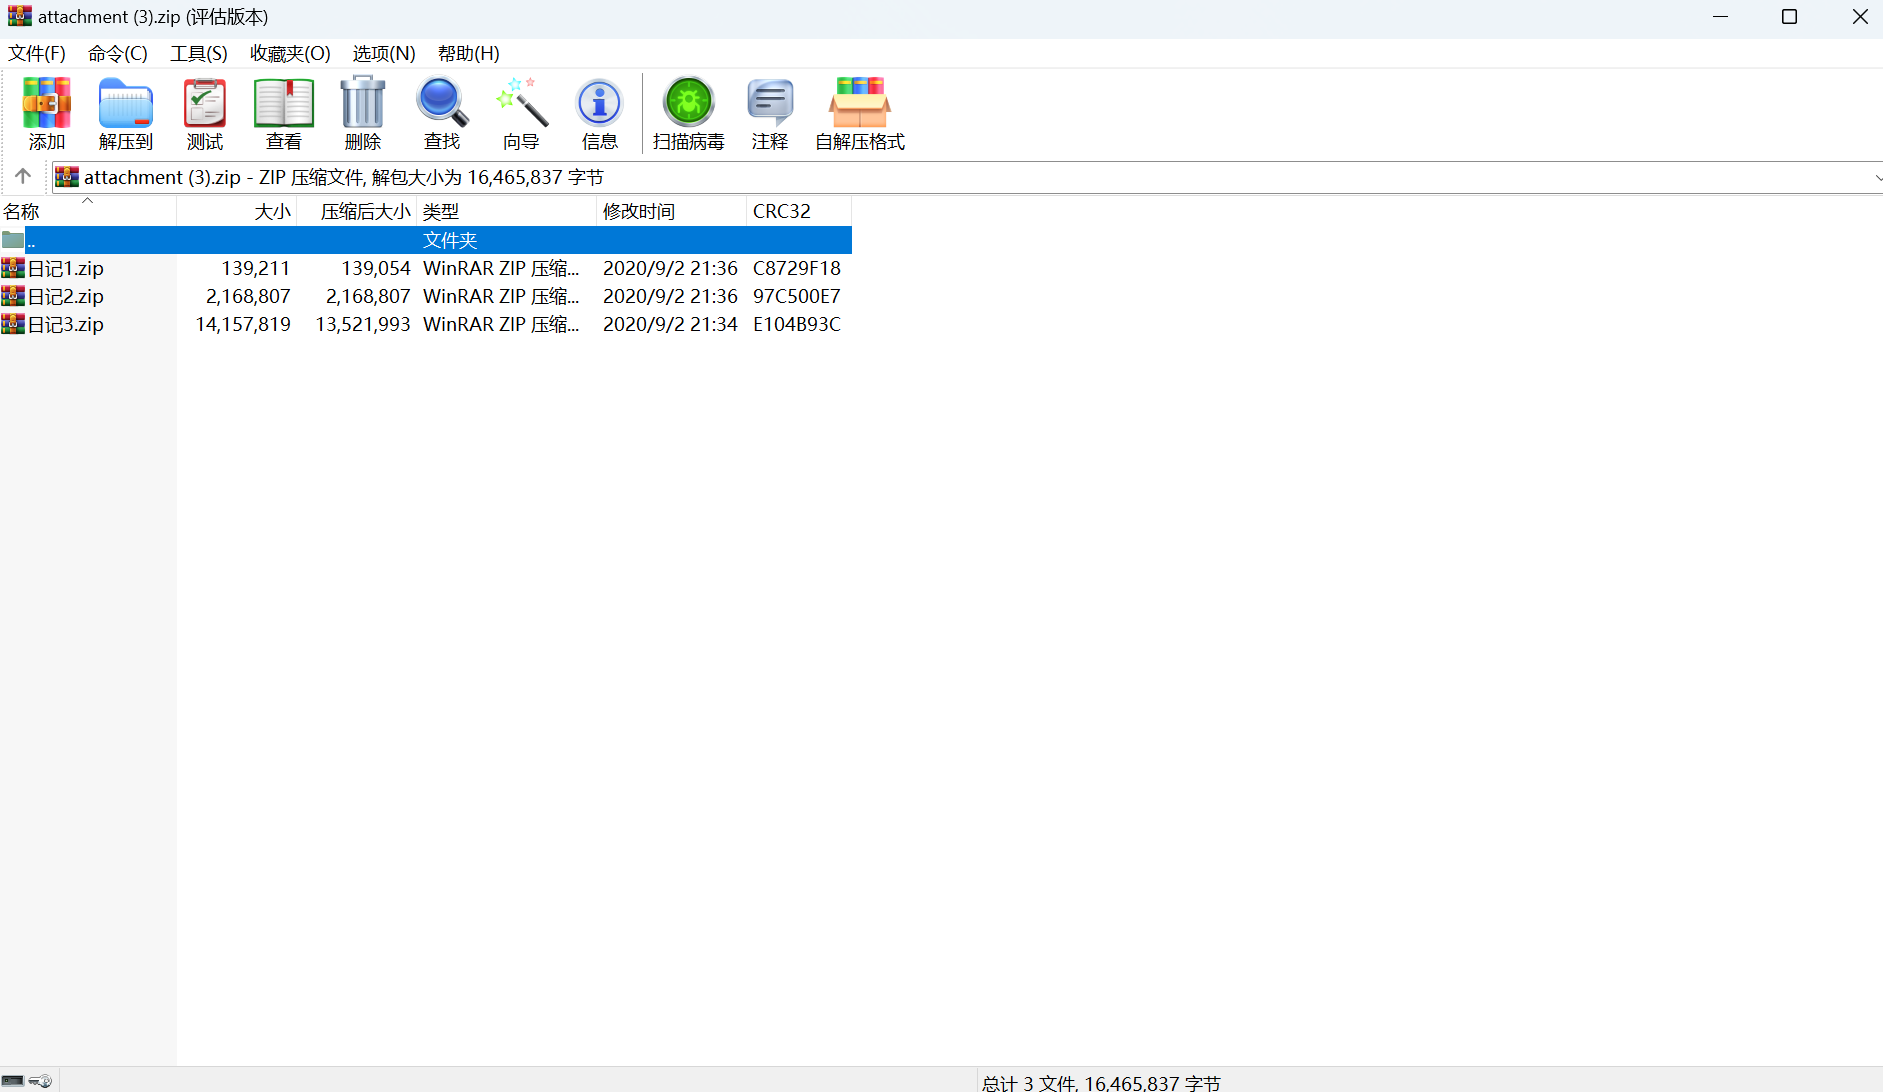
Task: Minimize the WinRAR window
Action: pyautogui.click(x=1720, y=17)
